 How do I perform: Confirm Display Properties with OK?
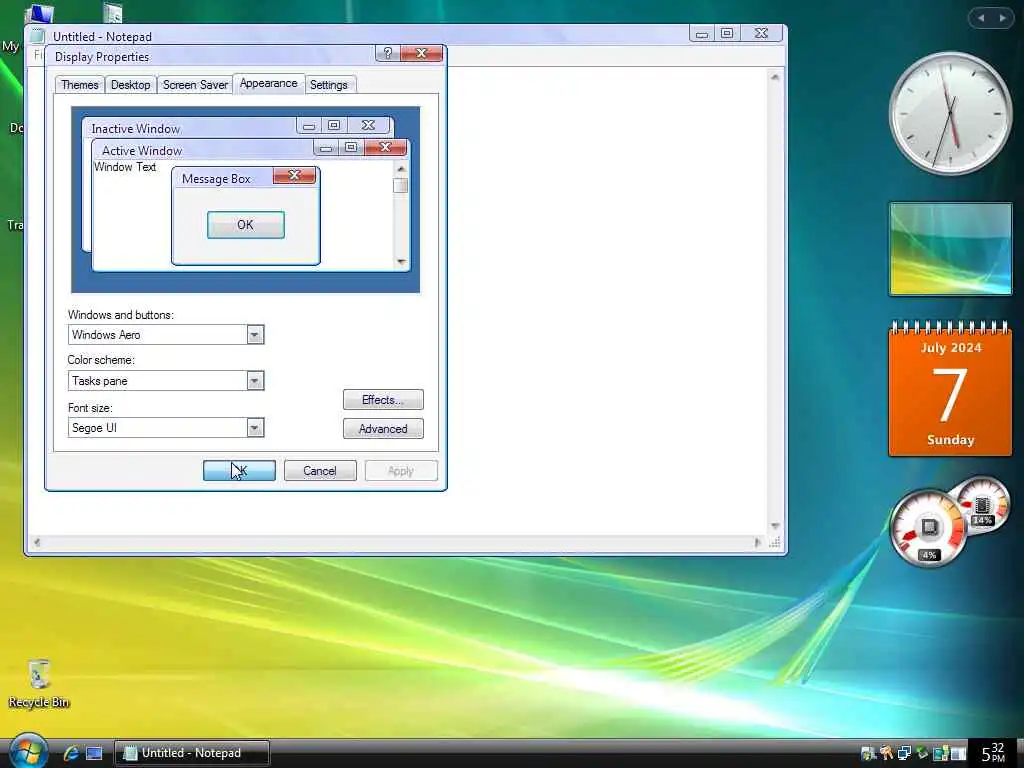click(239, 471)
